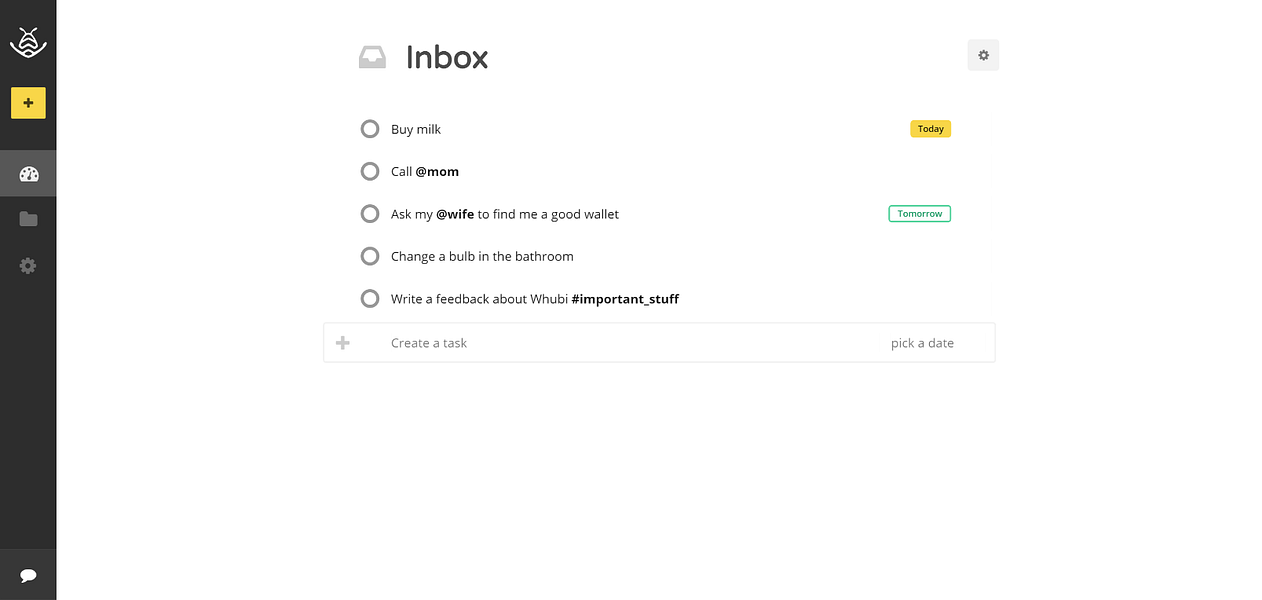Mark Buy milk as complete
Screen dimensions: 1262x600
pyautogui.click(x=370, y=129)
